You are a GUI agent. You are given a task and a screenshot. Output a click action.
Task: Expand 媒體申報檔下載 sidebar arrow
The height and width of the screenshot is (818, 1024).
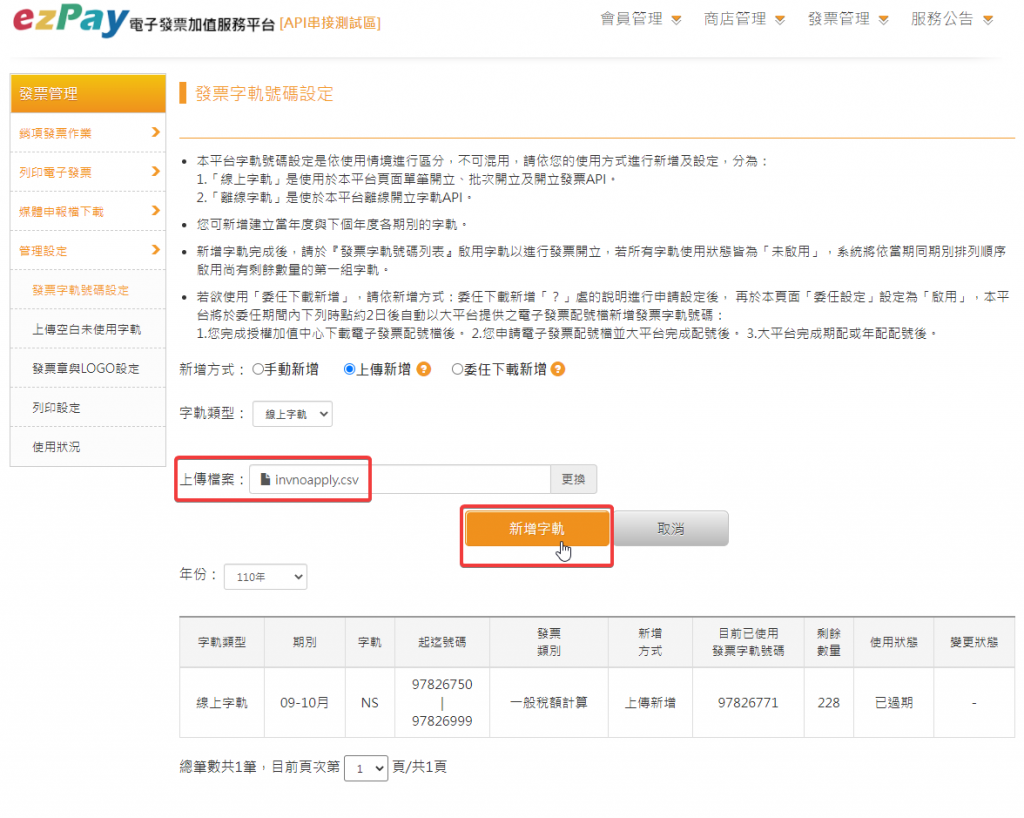coord(155,210)
